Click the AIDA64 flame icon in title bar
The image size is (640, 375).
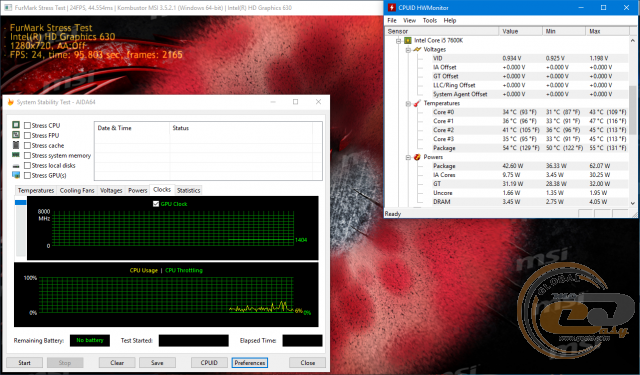pyautogui.click(x=11, y=102)
